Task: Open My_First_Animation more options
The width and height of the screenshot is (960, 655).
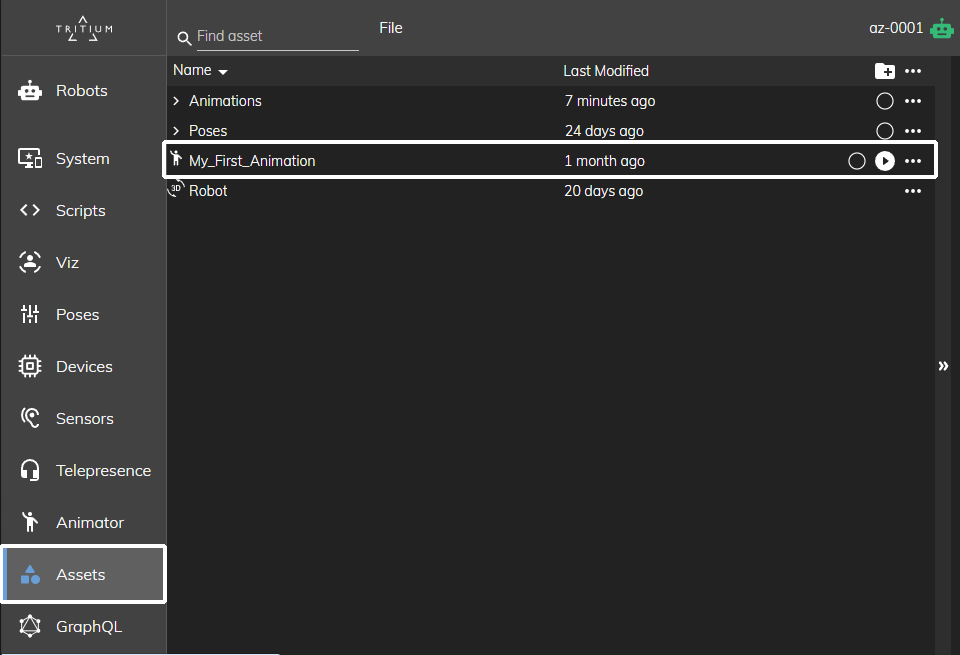Action: (913, 161)
